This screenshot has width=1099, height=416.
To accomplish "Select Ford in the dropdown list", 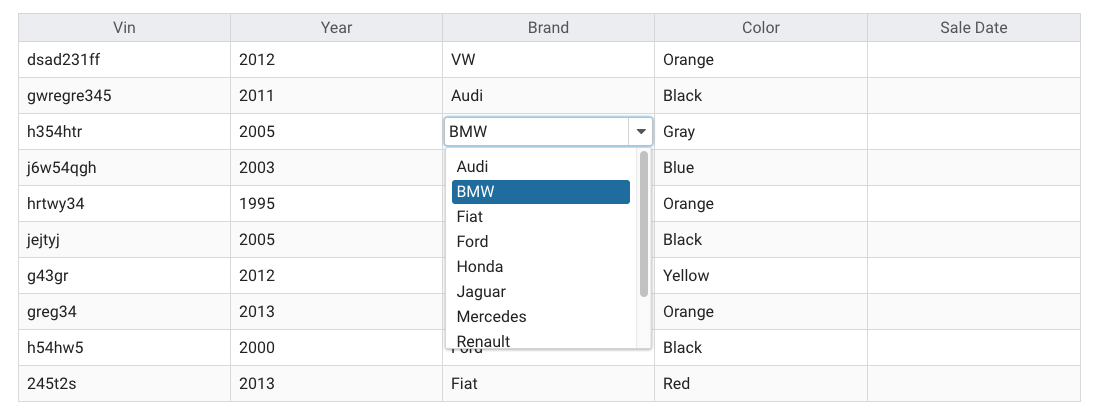I will click(x=540, y=242).
